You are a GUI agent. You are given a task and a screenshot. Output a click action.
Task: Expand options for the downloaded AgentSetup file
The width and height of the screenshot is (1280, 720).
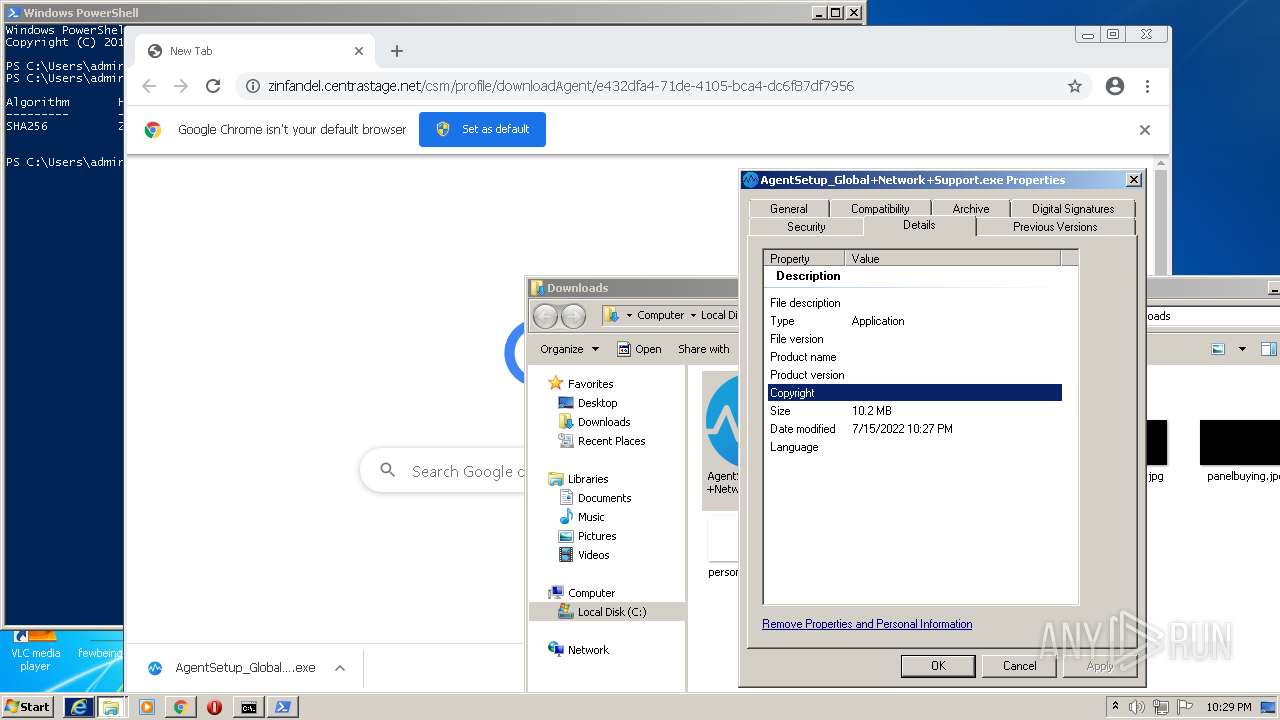coord(340,668)
